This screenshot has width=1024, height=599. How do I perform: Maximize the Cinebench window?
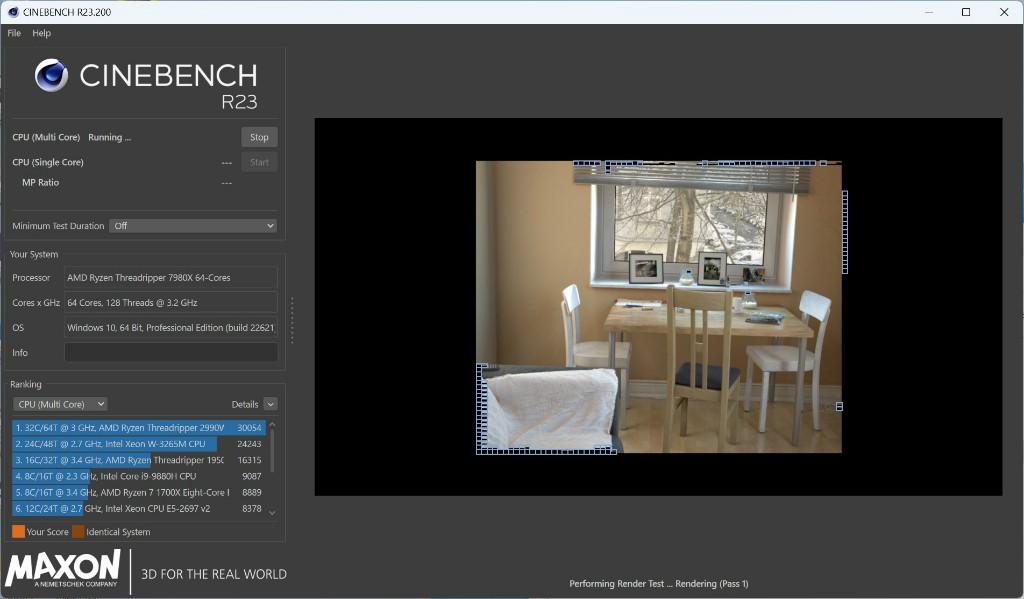pyautogui.click(x=966, y=12)
